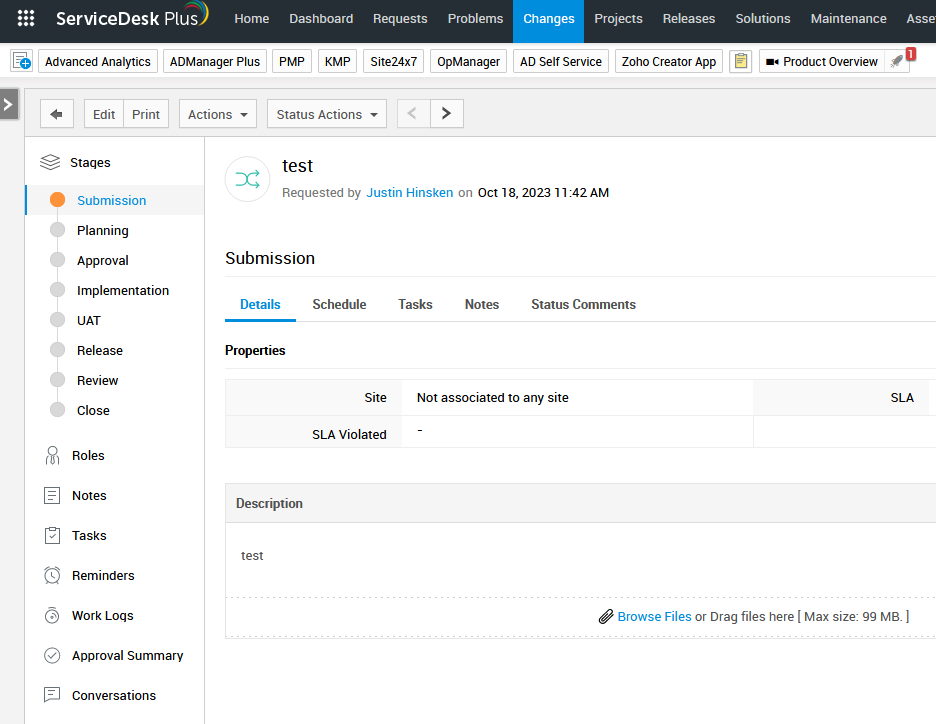Open the app grid launcher icon
Screen dimensions: 936x724
click(x=26, y=19)
